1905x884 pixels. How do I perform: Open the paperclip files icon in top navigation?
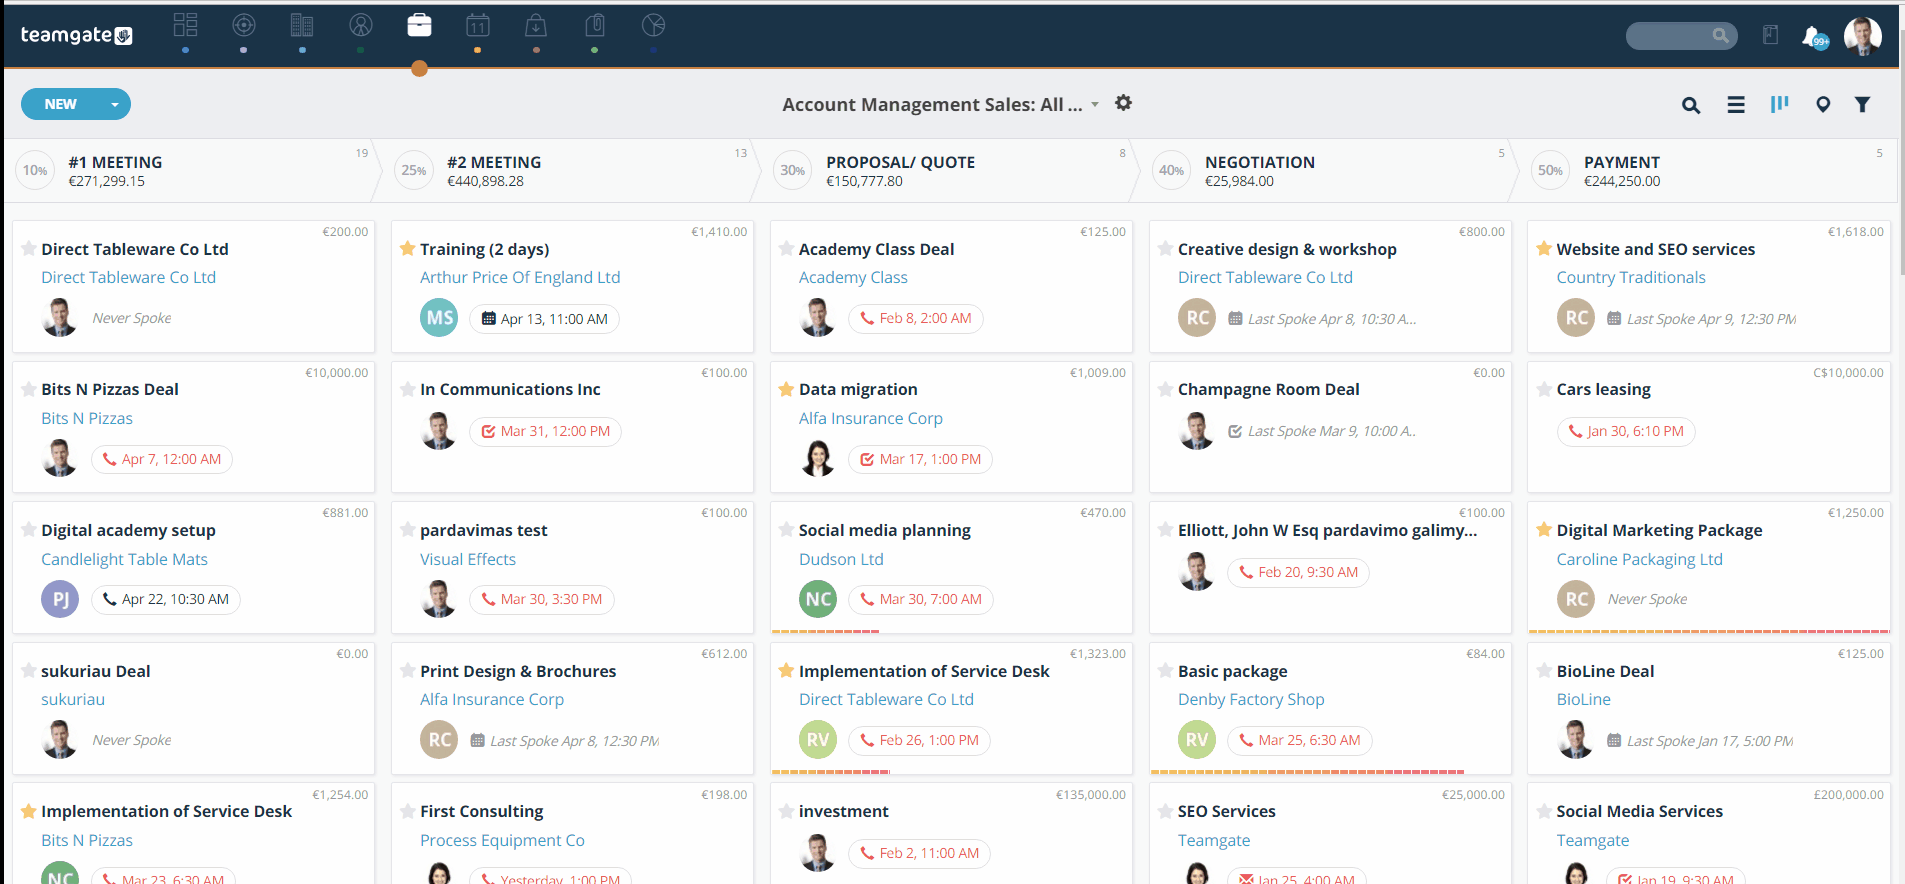tap(595, 25)
